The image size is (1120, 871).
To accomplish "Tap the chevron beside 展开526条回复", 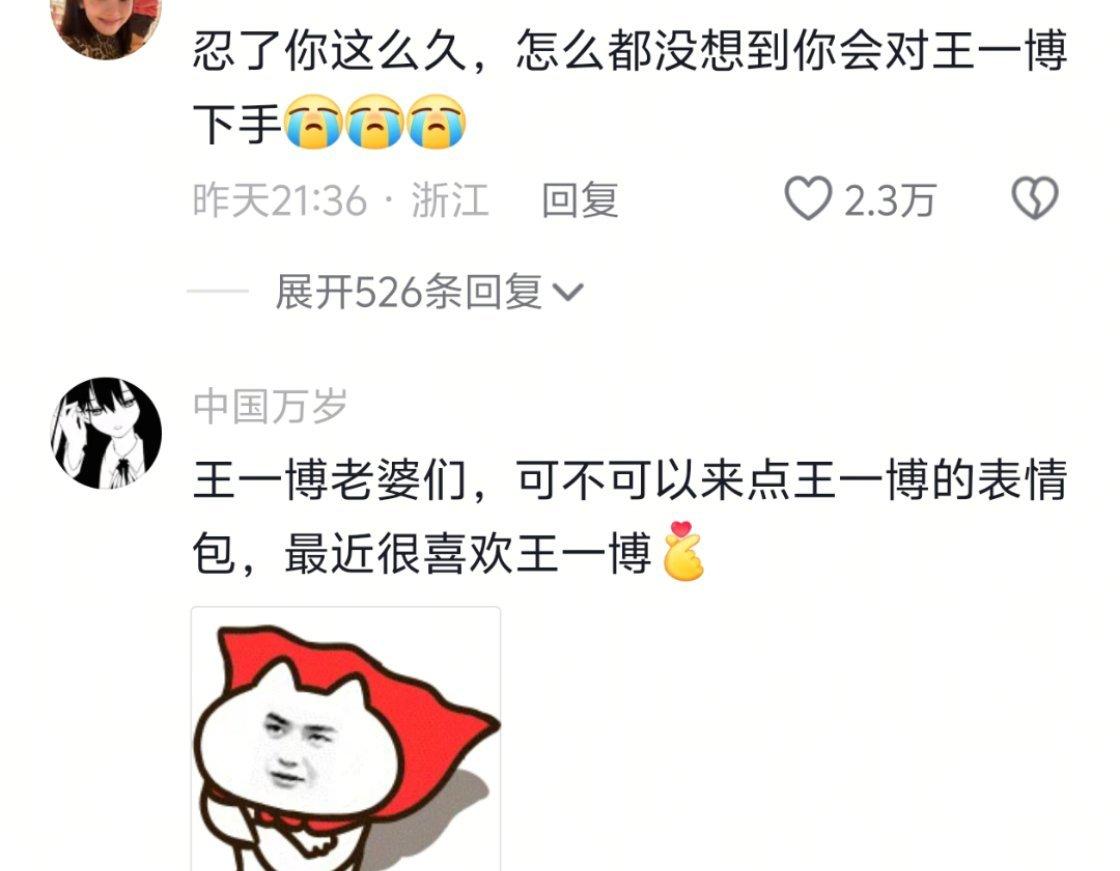I will click(569, 292).
